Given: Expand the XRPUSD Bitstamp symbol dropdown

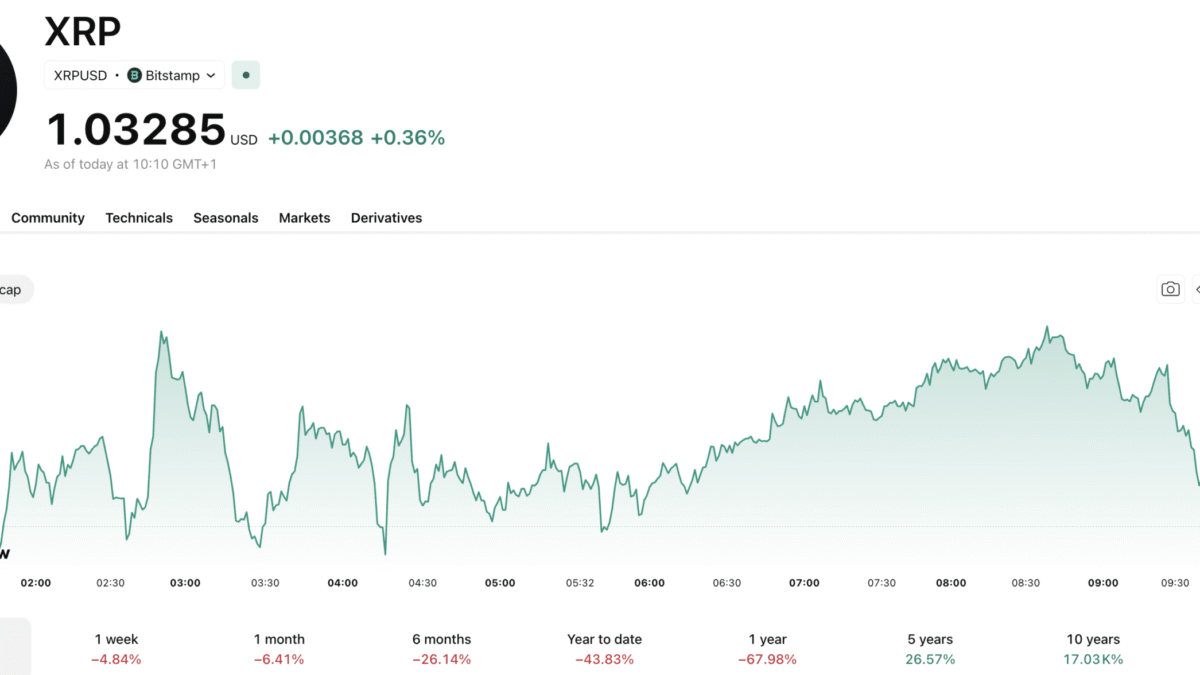Looking at the screenshot, I should tap(134, 75).
